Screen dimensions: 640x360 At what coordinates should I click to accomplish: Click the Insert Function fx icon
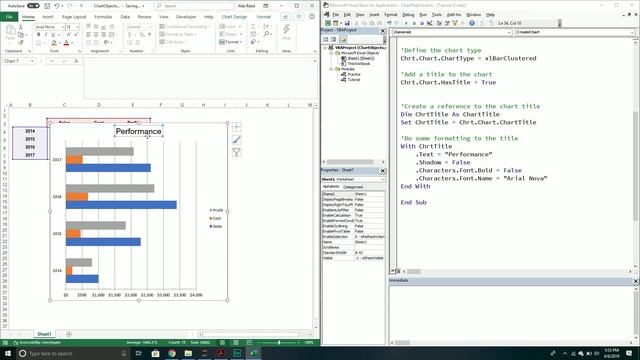pyautogui.click(x=76, y=61)
